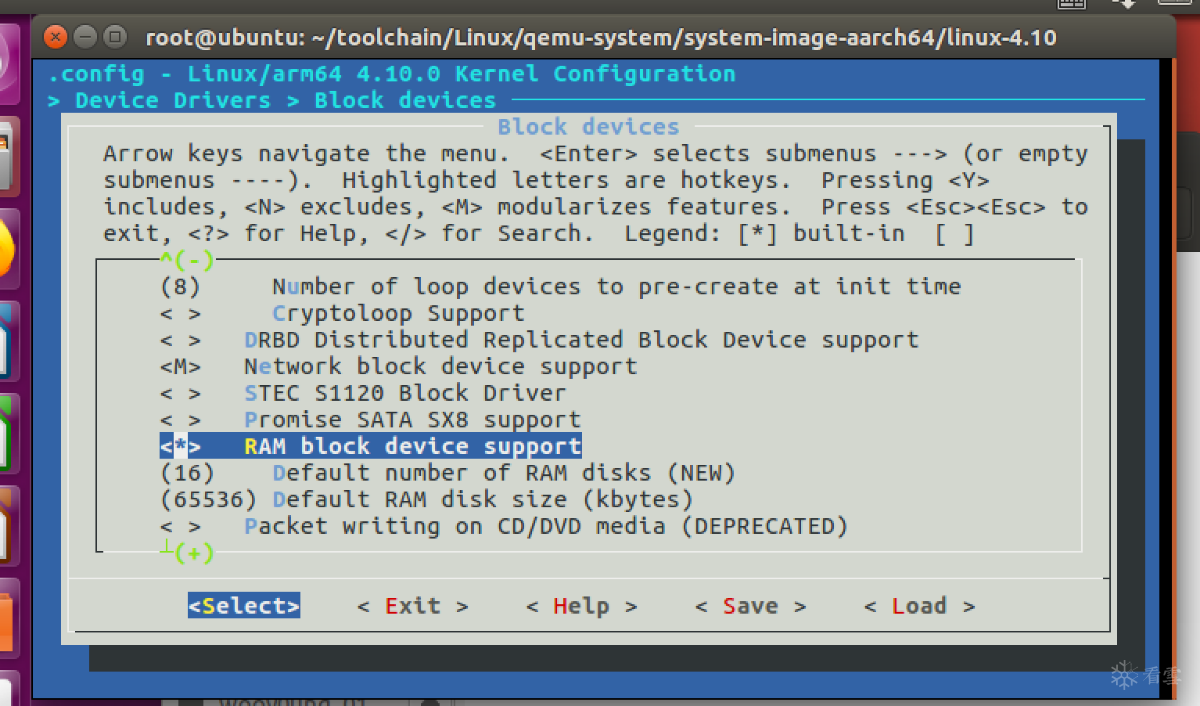
Task: Select Packet writing on CD/DVD media entry
Action: [x=545, y=526]
